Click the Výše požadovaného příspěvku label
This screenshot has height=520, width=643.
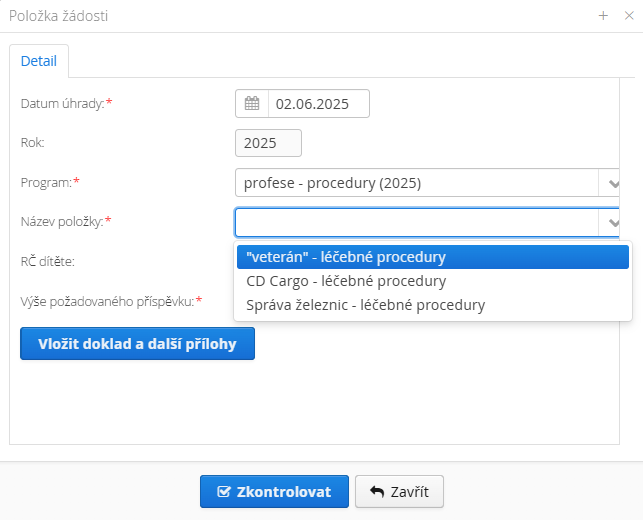(x=107, y=301)
